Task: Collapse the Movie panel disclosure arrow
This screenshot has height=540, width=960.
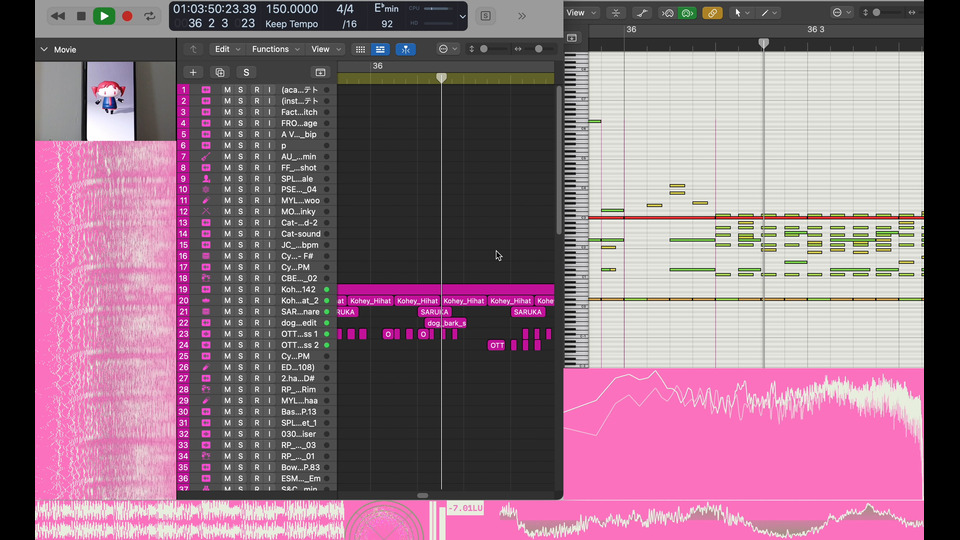Action: pos(44,49)
